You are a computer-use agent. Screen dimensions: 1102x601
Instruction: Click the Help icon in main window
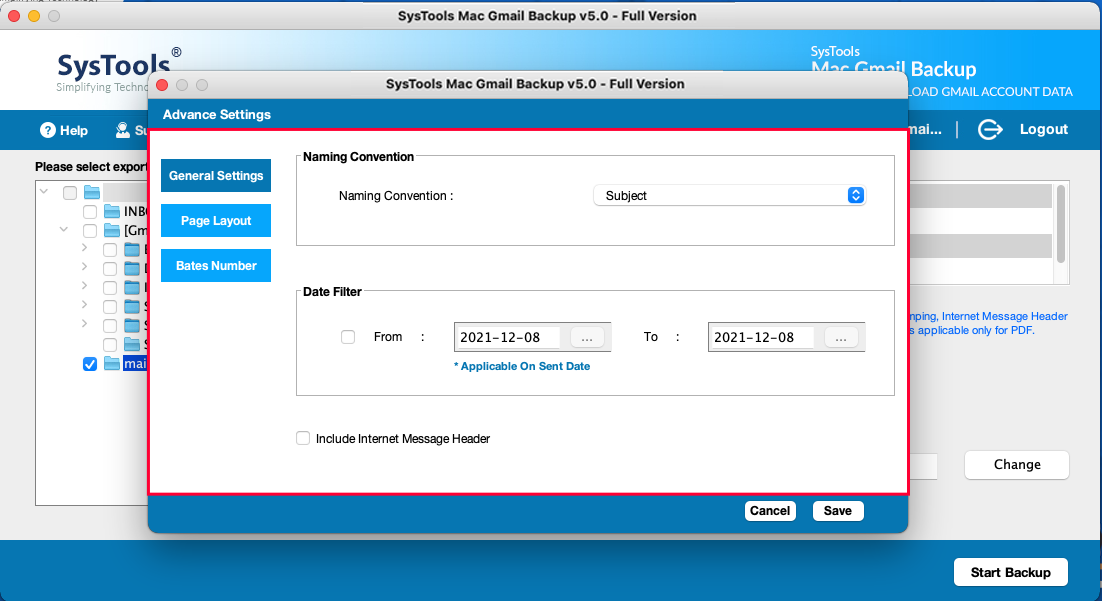(48, 130)
